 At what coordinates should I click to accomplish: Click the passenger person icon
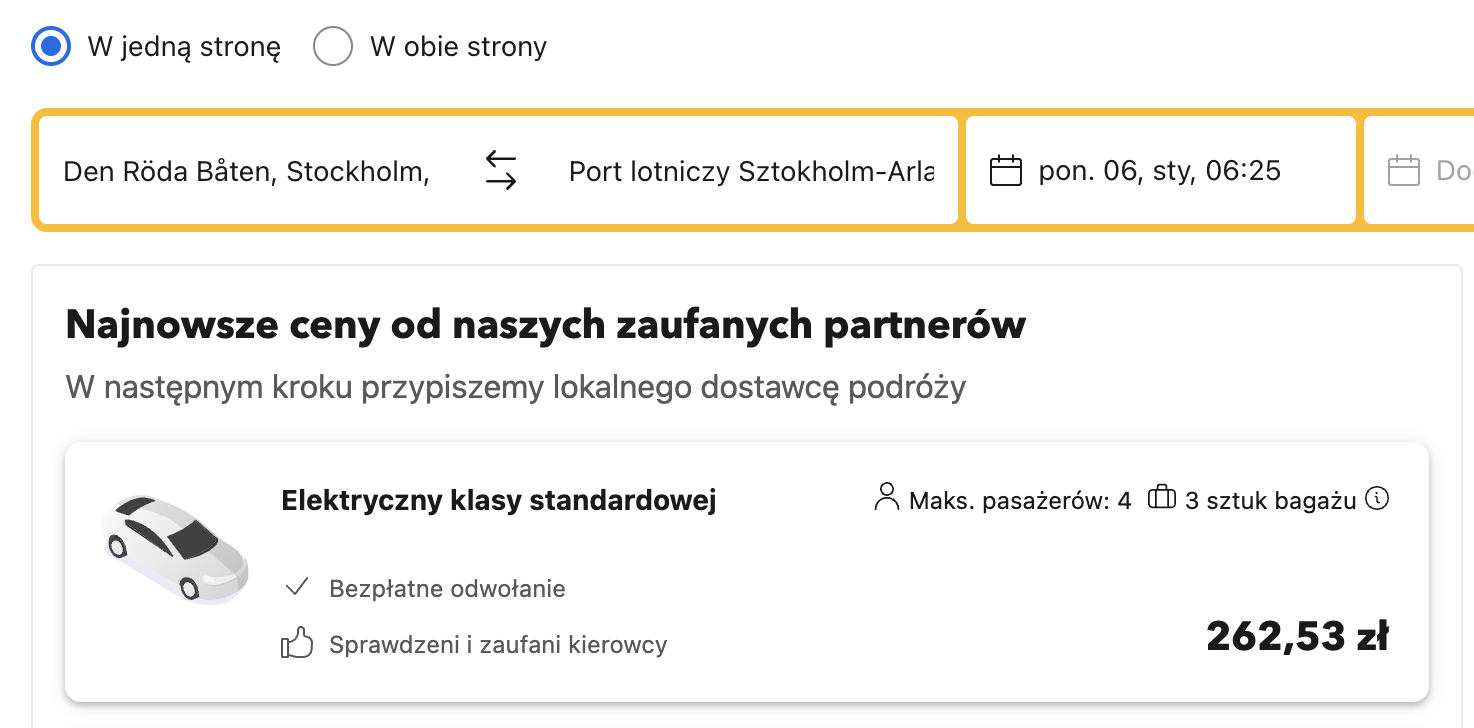886,498
